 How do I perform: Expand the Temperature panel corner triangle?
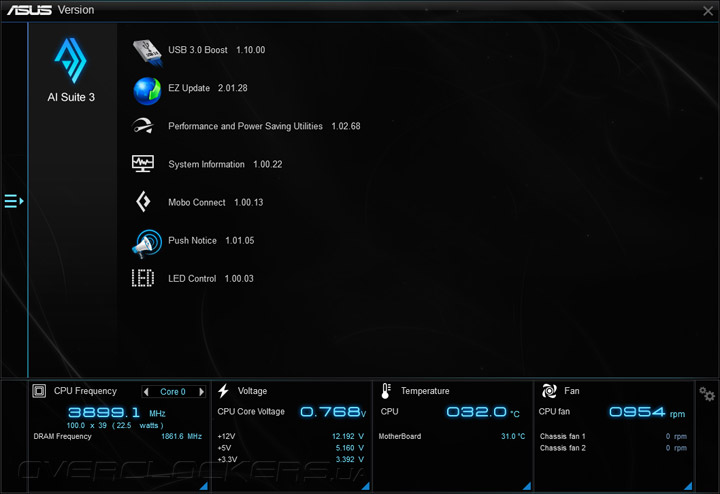tap(527, 486)
